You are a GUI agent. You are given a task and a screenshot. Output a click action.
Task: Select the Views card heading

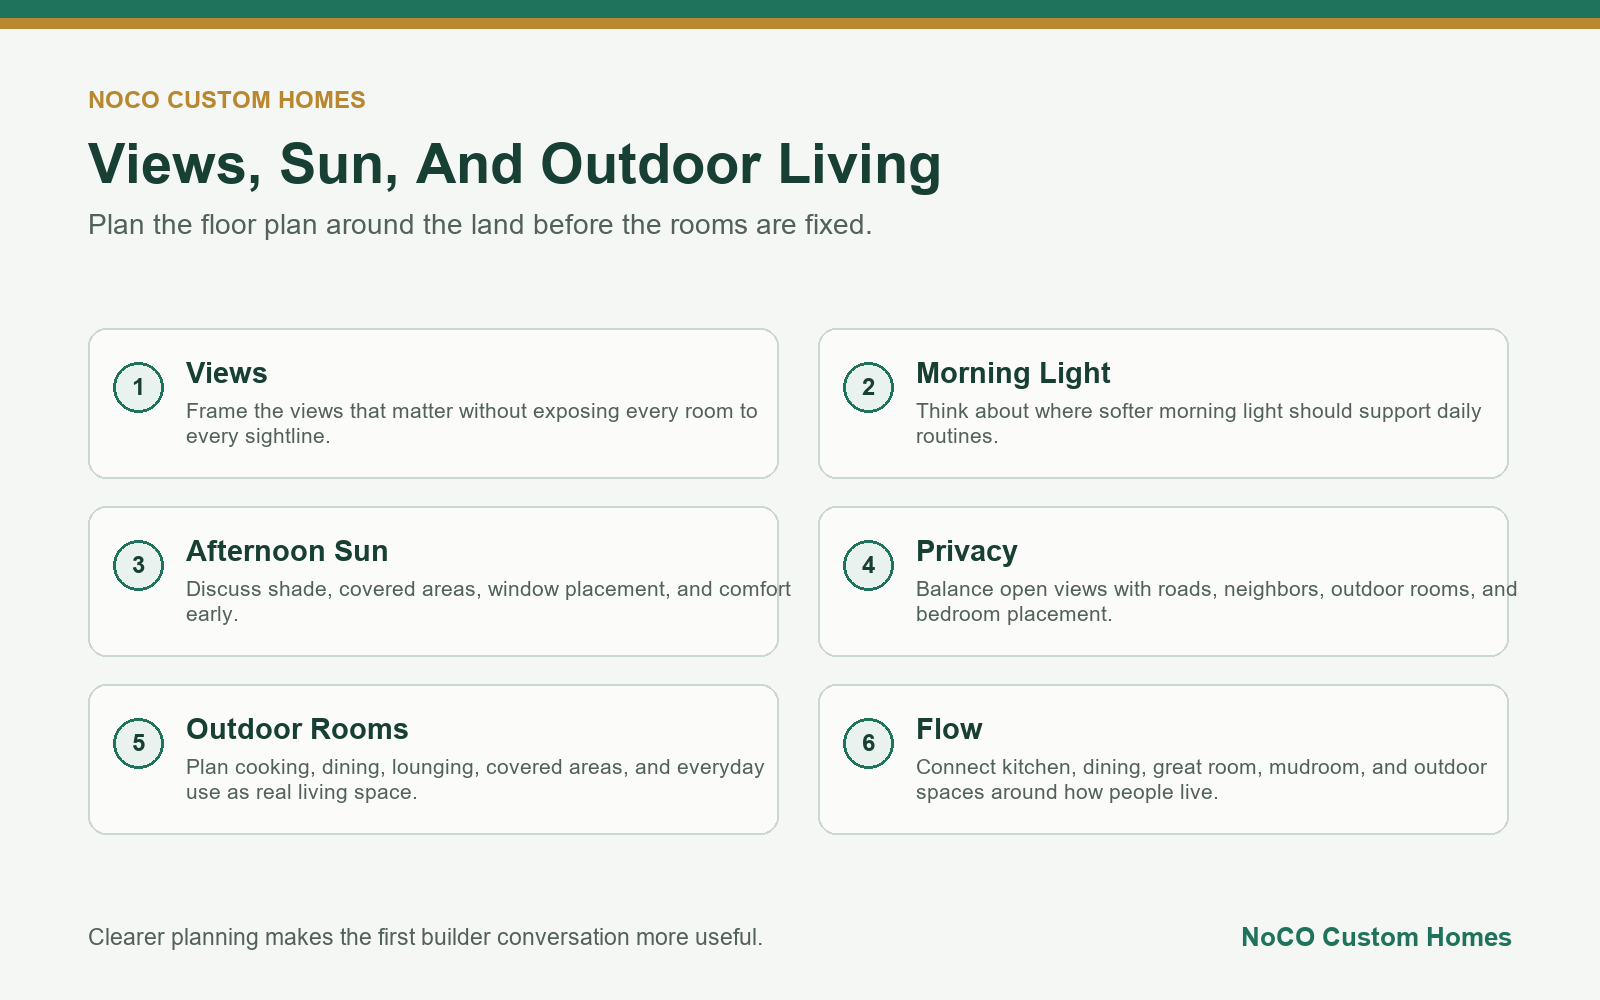(x=227, y=373)
